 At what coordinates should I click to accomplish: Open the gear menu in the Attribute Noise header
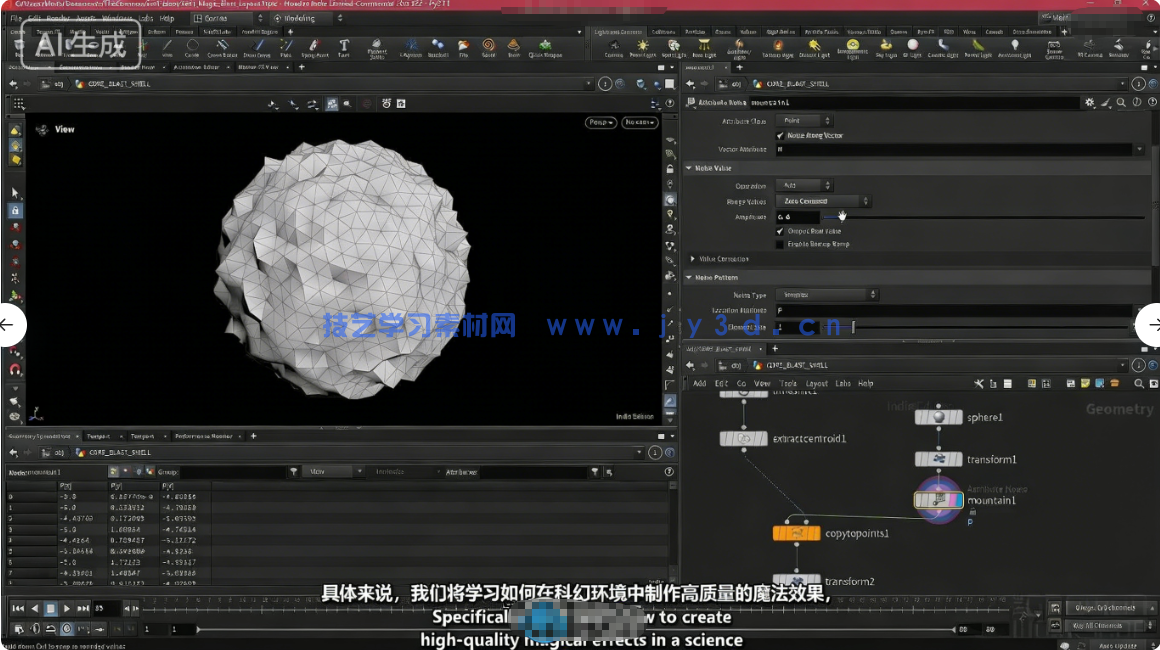(x=1090, y=102)
